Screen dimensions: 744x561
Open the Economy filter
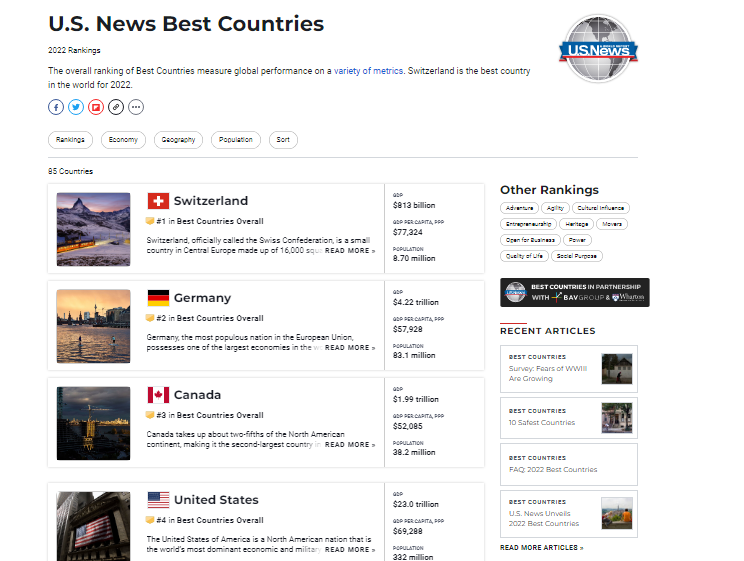click(123, 140)
